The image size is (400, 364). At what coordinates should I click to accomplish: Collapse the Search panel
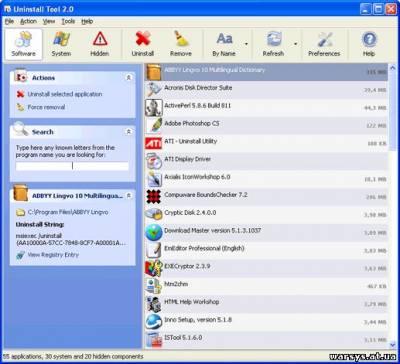pos(129,132)
